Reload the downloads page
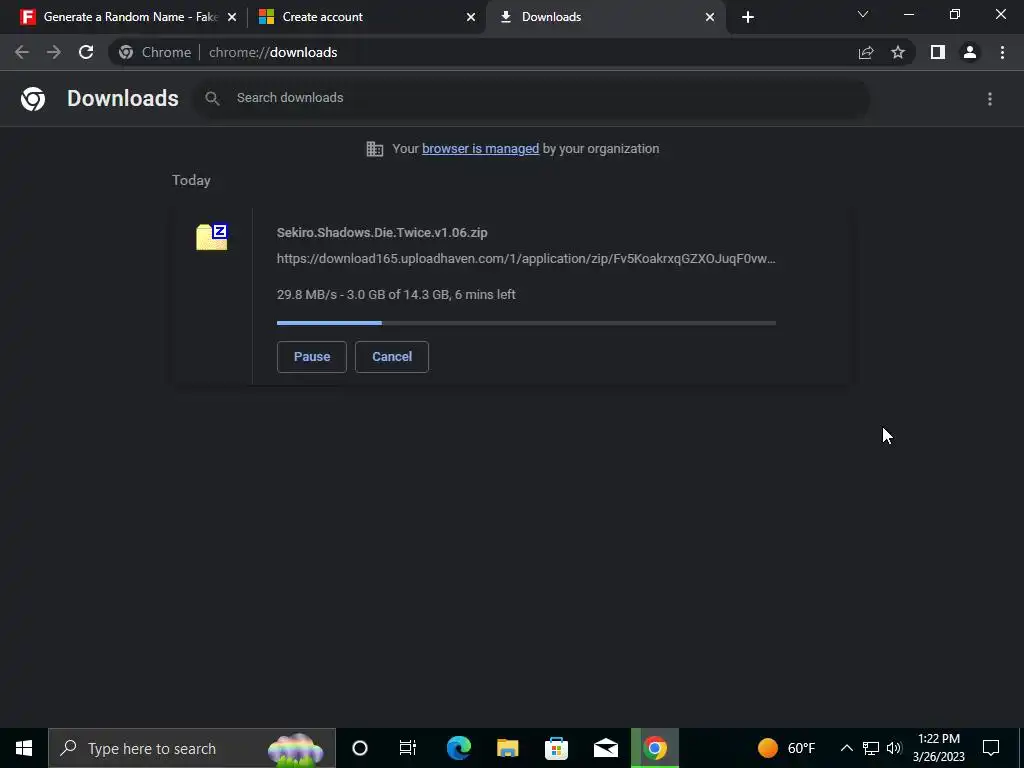The width and height of the screenshot is (1024, 768). [x=86, y=52]
